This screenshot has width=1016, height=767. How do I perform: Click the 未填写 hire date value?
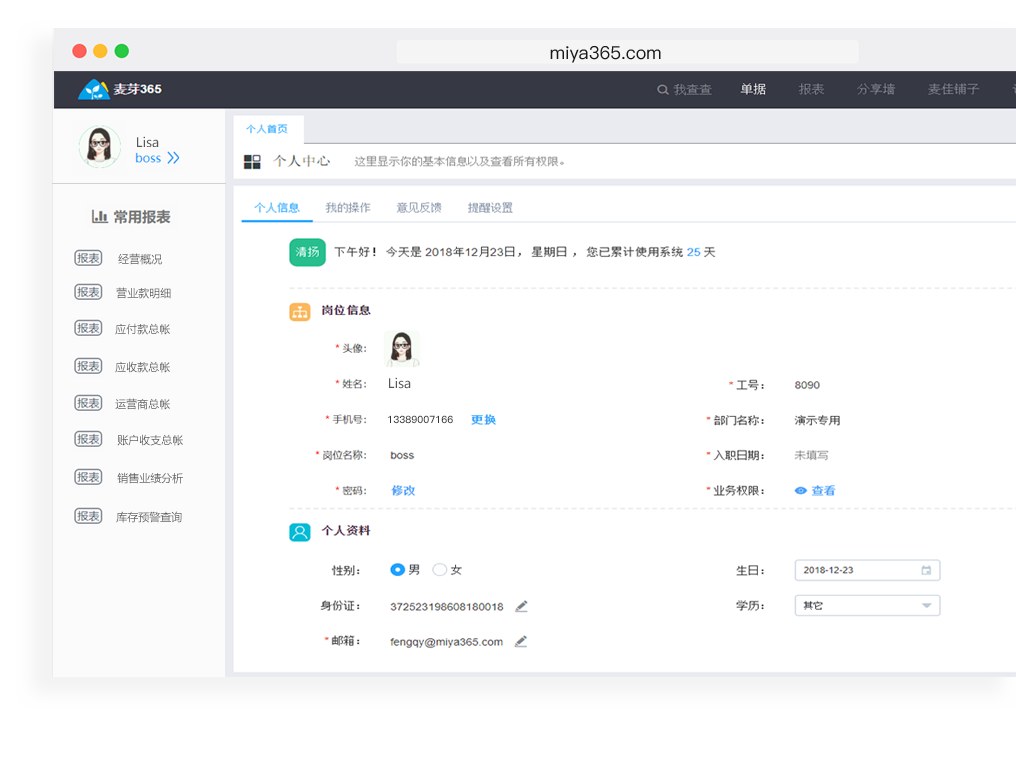(x=811, y=455)
